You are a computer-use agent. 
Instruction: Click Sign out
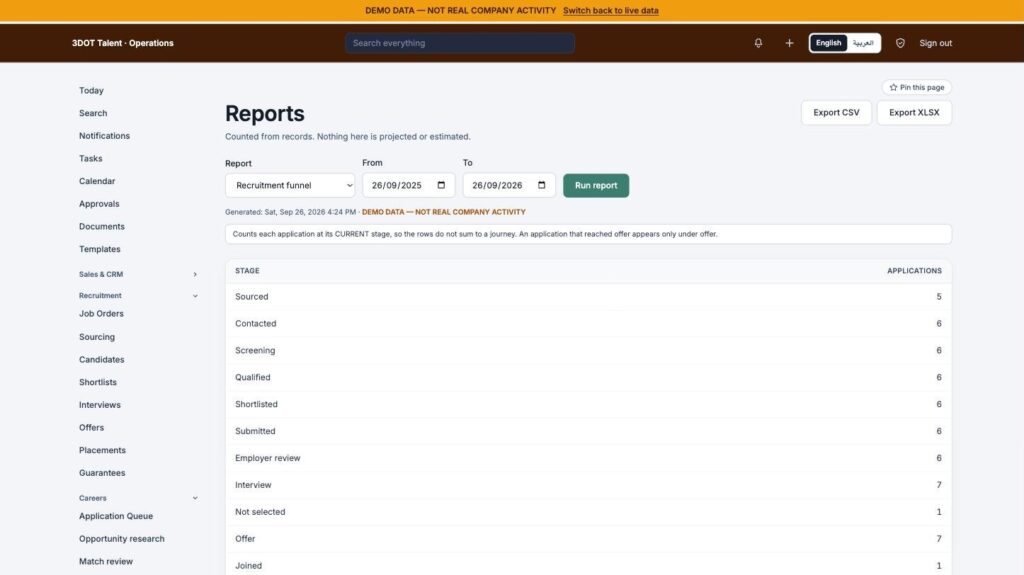click(x=935, y=43)
